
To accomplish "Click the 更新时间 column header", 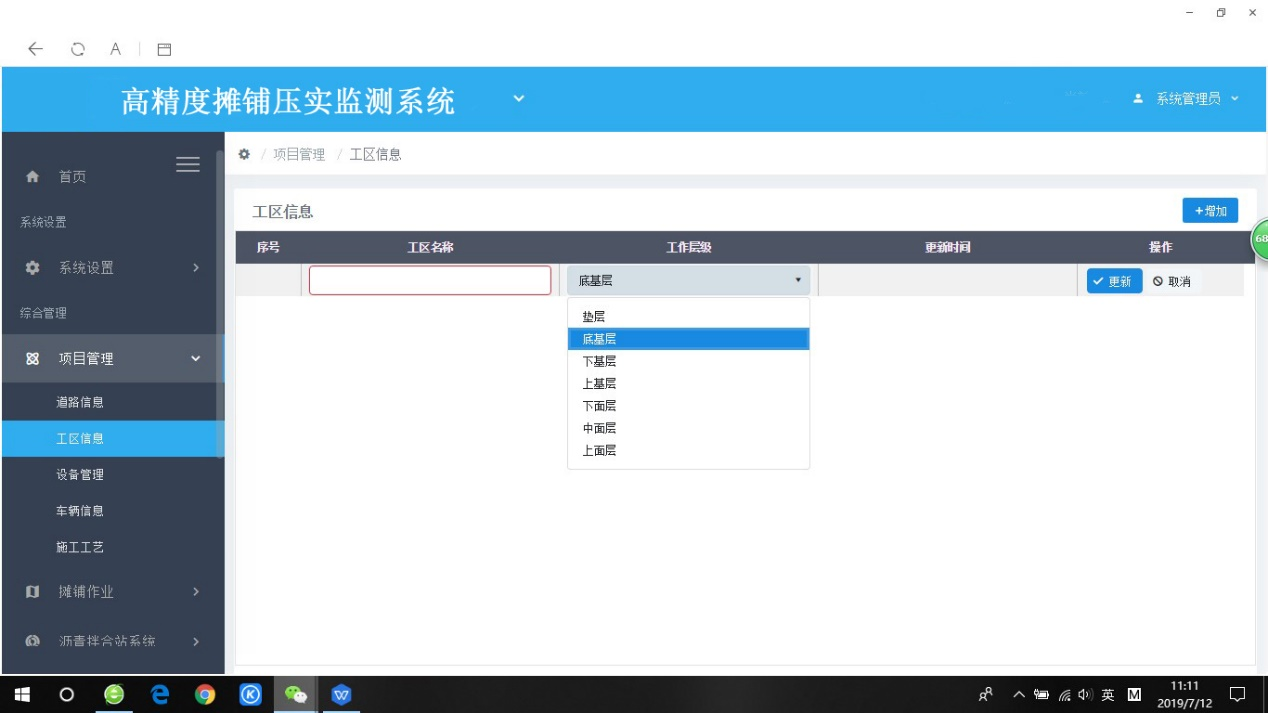I will [947, 247].
